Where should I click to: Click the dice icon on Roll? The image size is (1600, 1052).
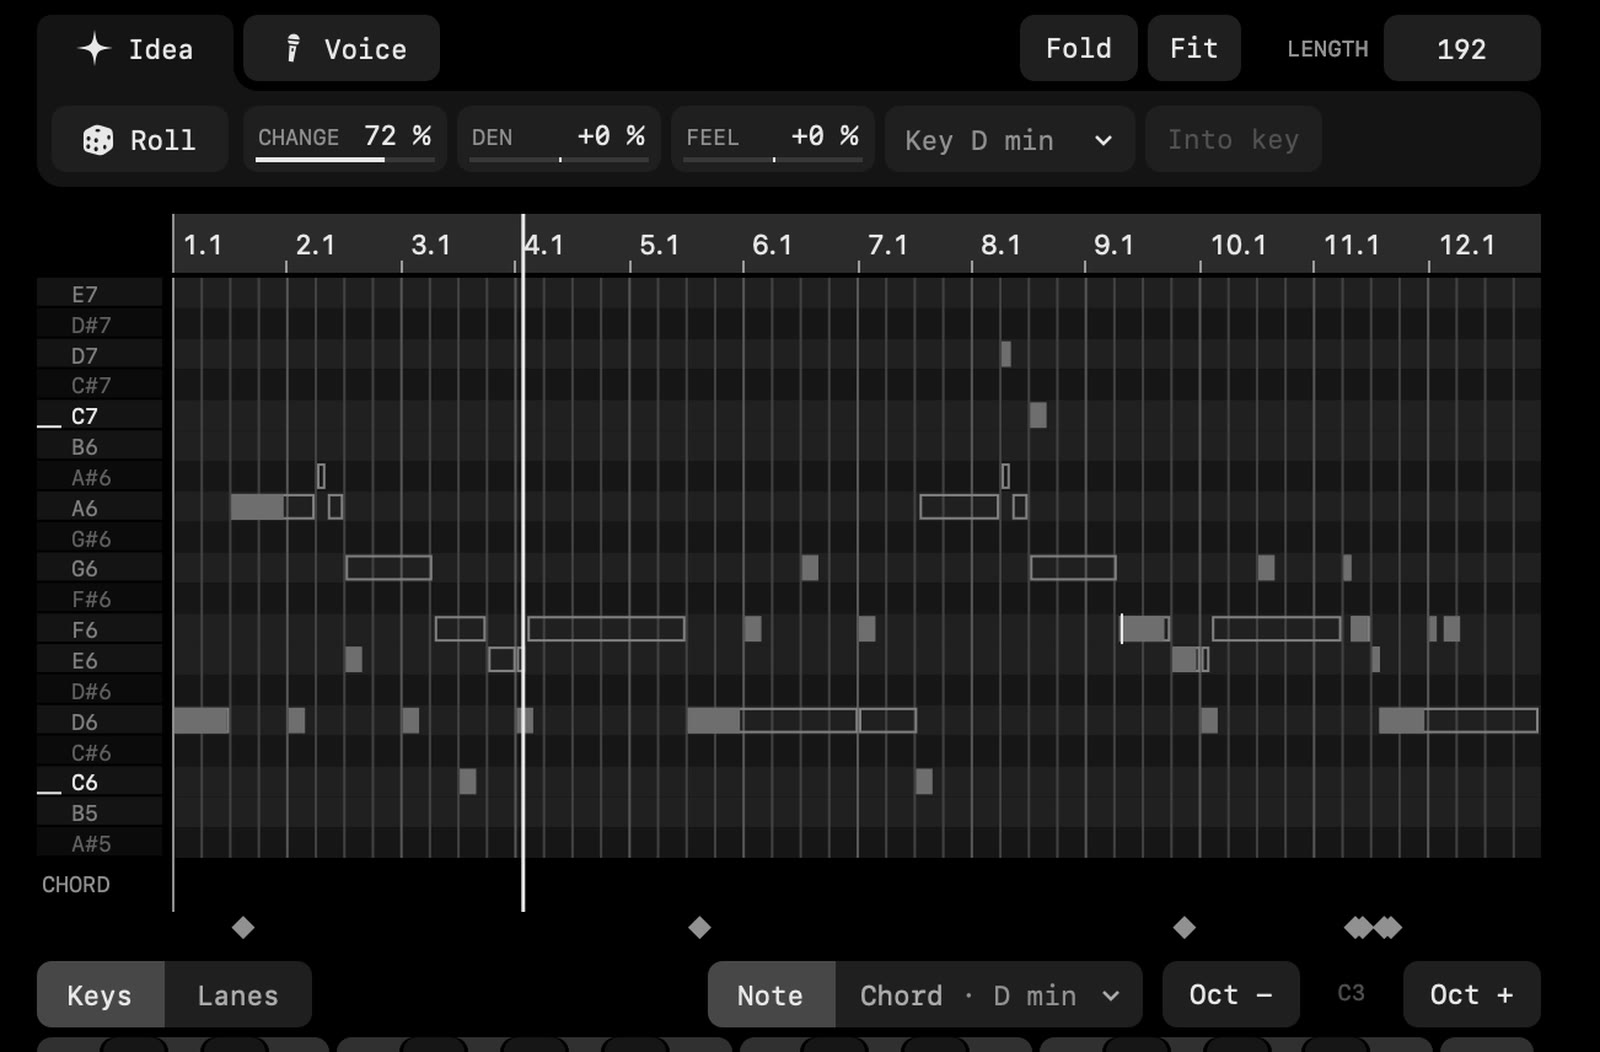(x=98, y=140)
